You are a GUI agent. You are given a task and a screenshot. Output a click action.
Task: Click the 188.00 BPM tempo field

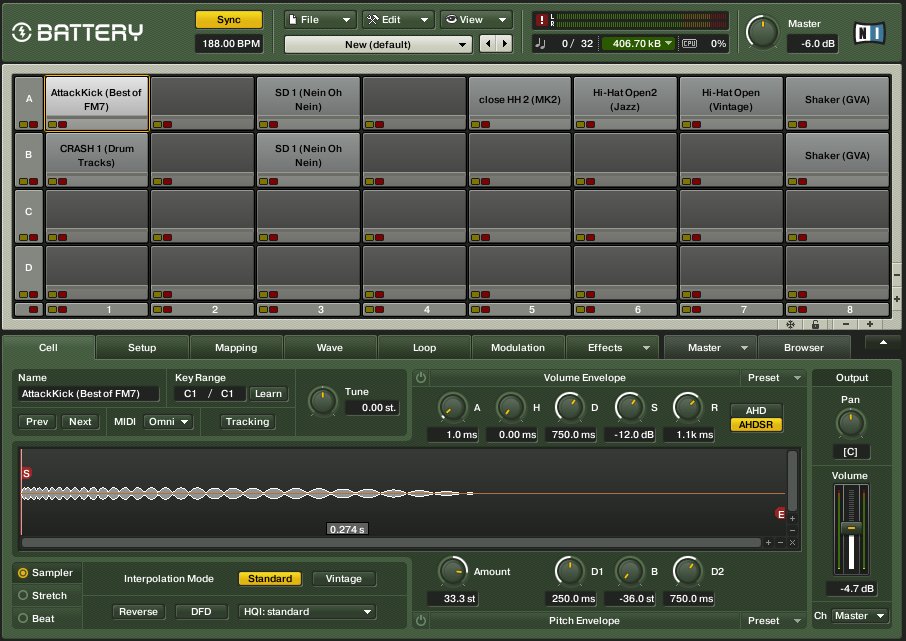click(x=229, y=44)
